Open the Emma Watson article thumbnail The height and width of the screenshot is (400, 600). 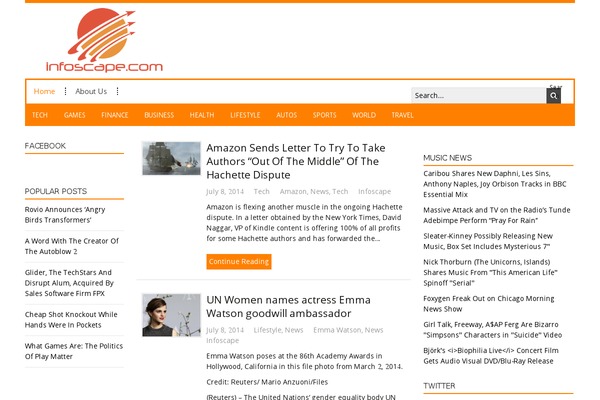pyautogui.click(x=171, y=315)
